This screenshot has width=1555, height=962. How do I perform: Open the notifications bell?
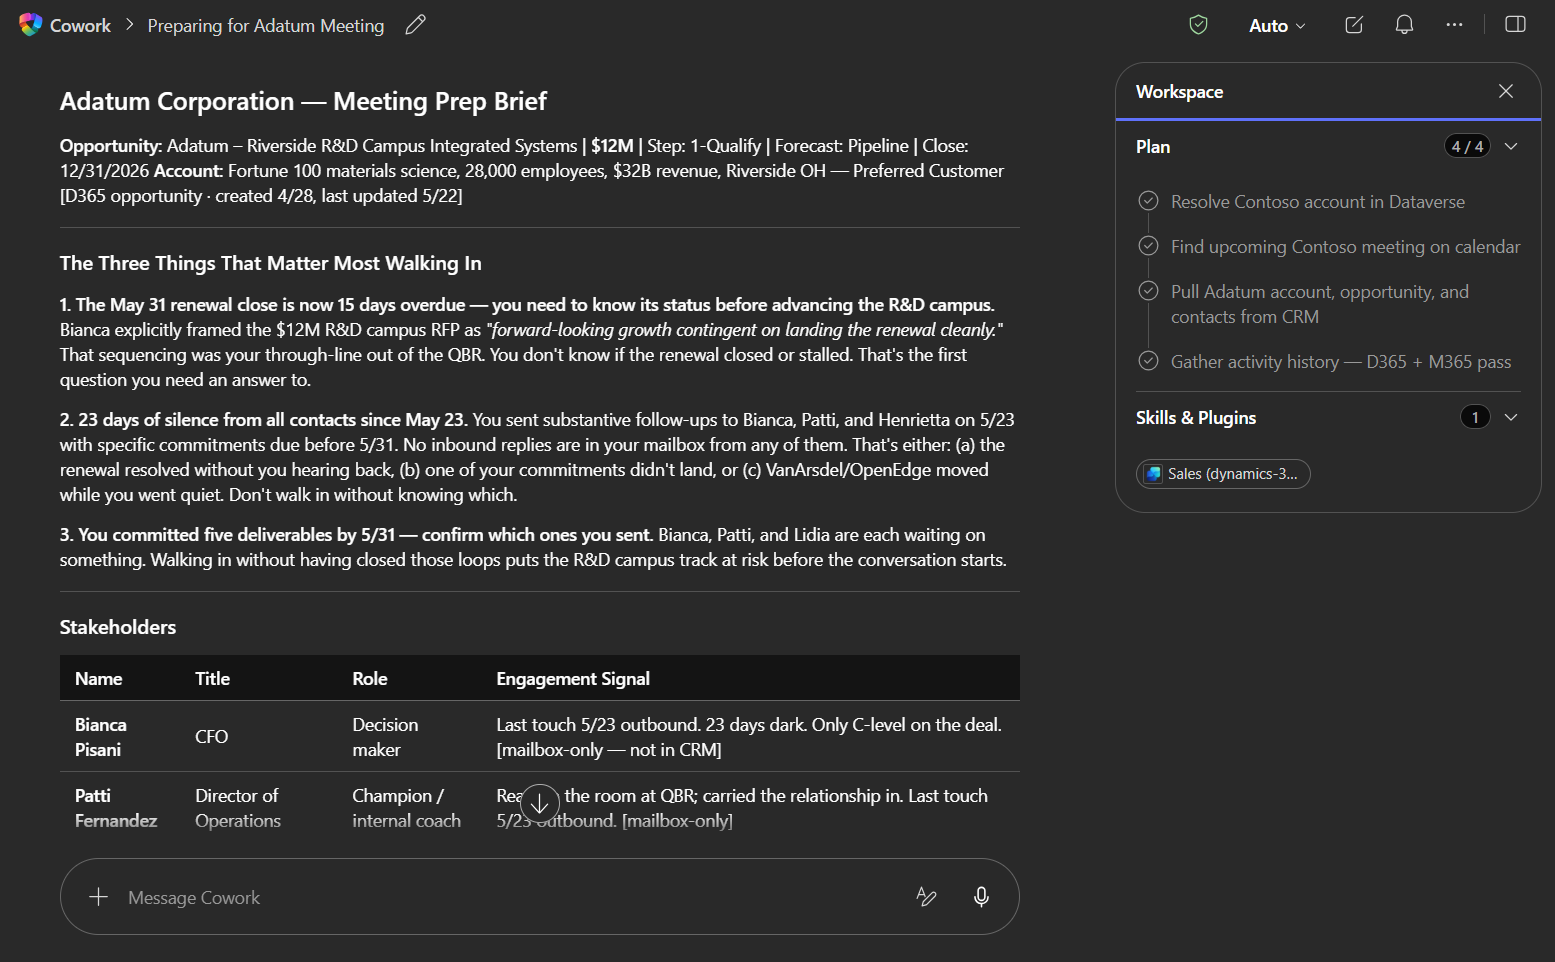(1404, 25)
